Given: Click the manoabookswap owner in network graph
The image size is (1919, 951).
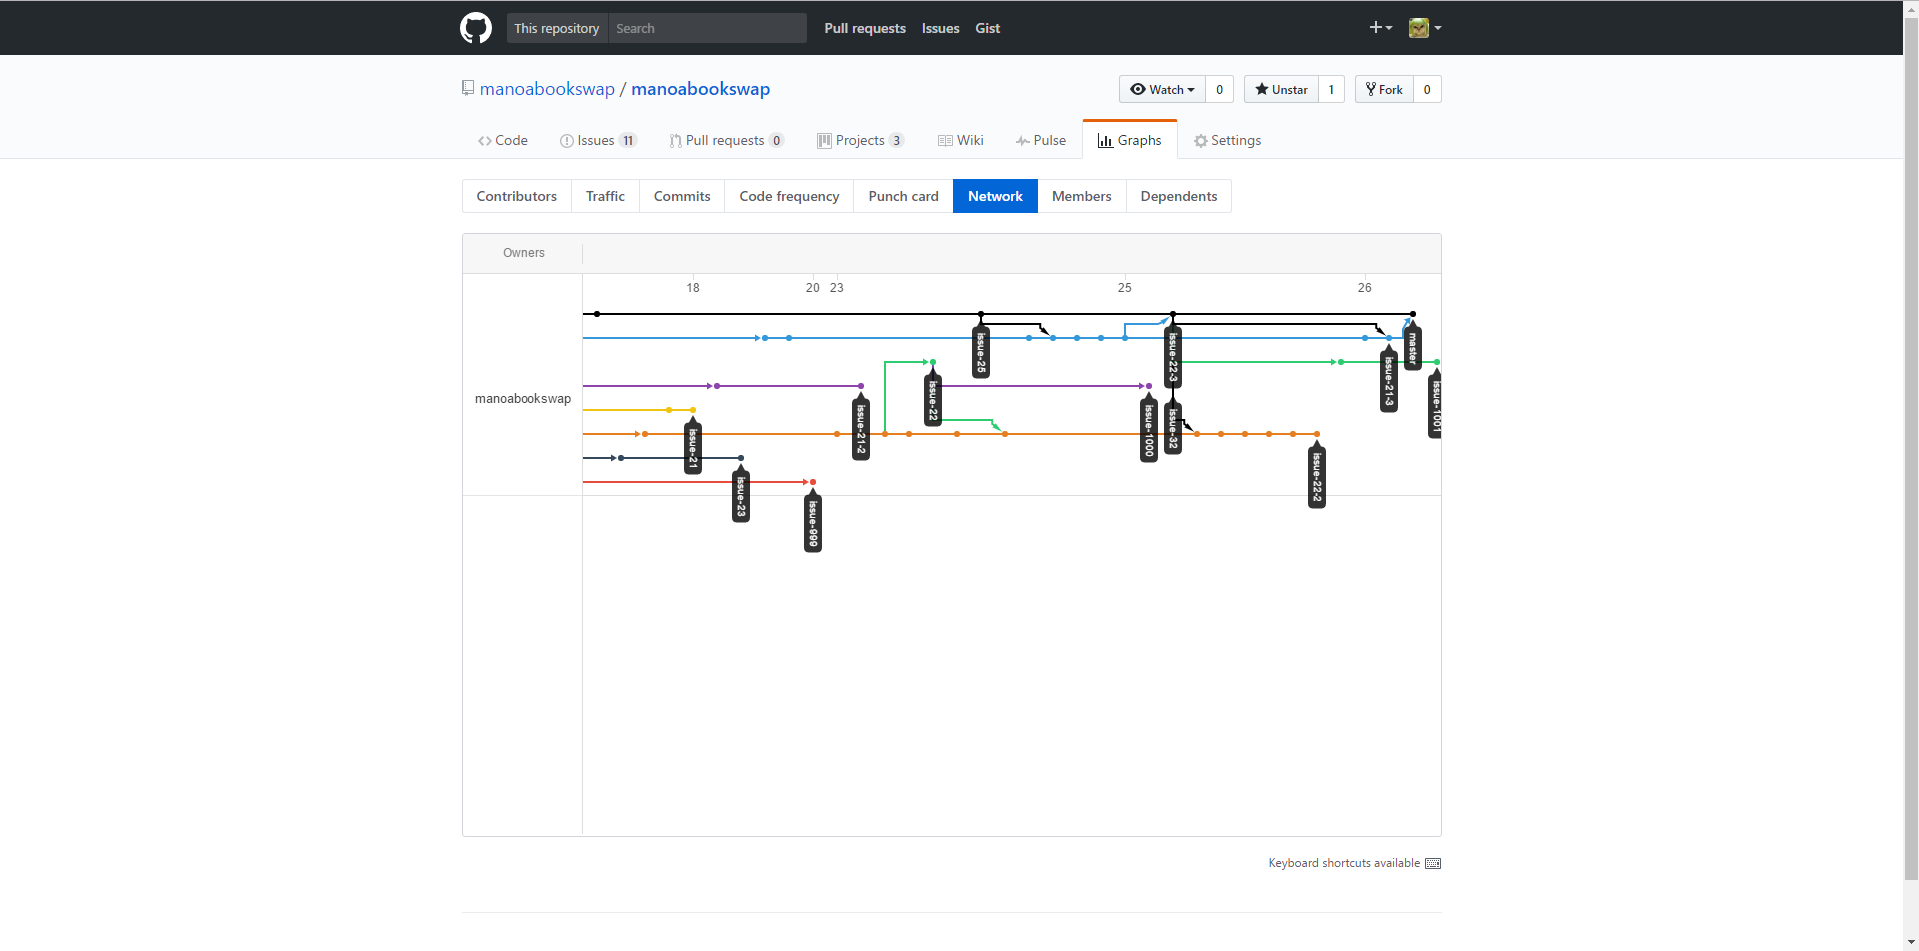Looking at the screenshot, I should (523, 398).
